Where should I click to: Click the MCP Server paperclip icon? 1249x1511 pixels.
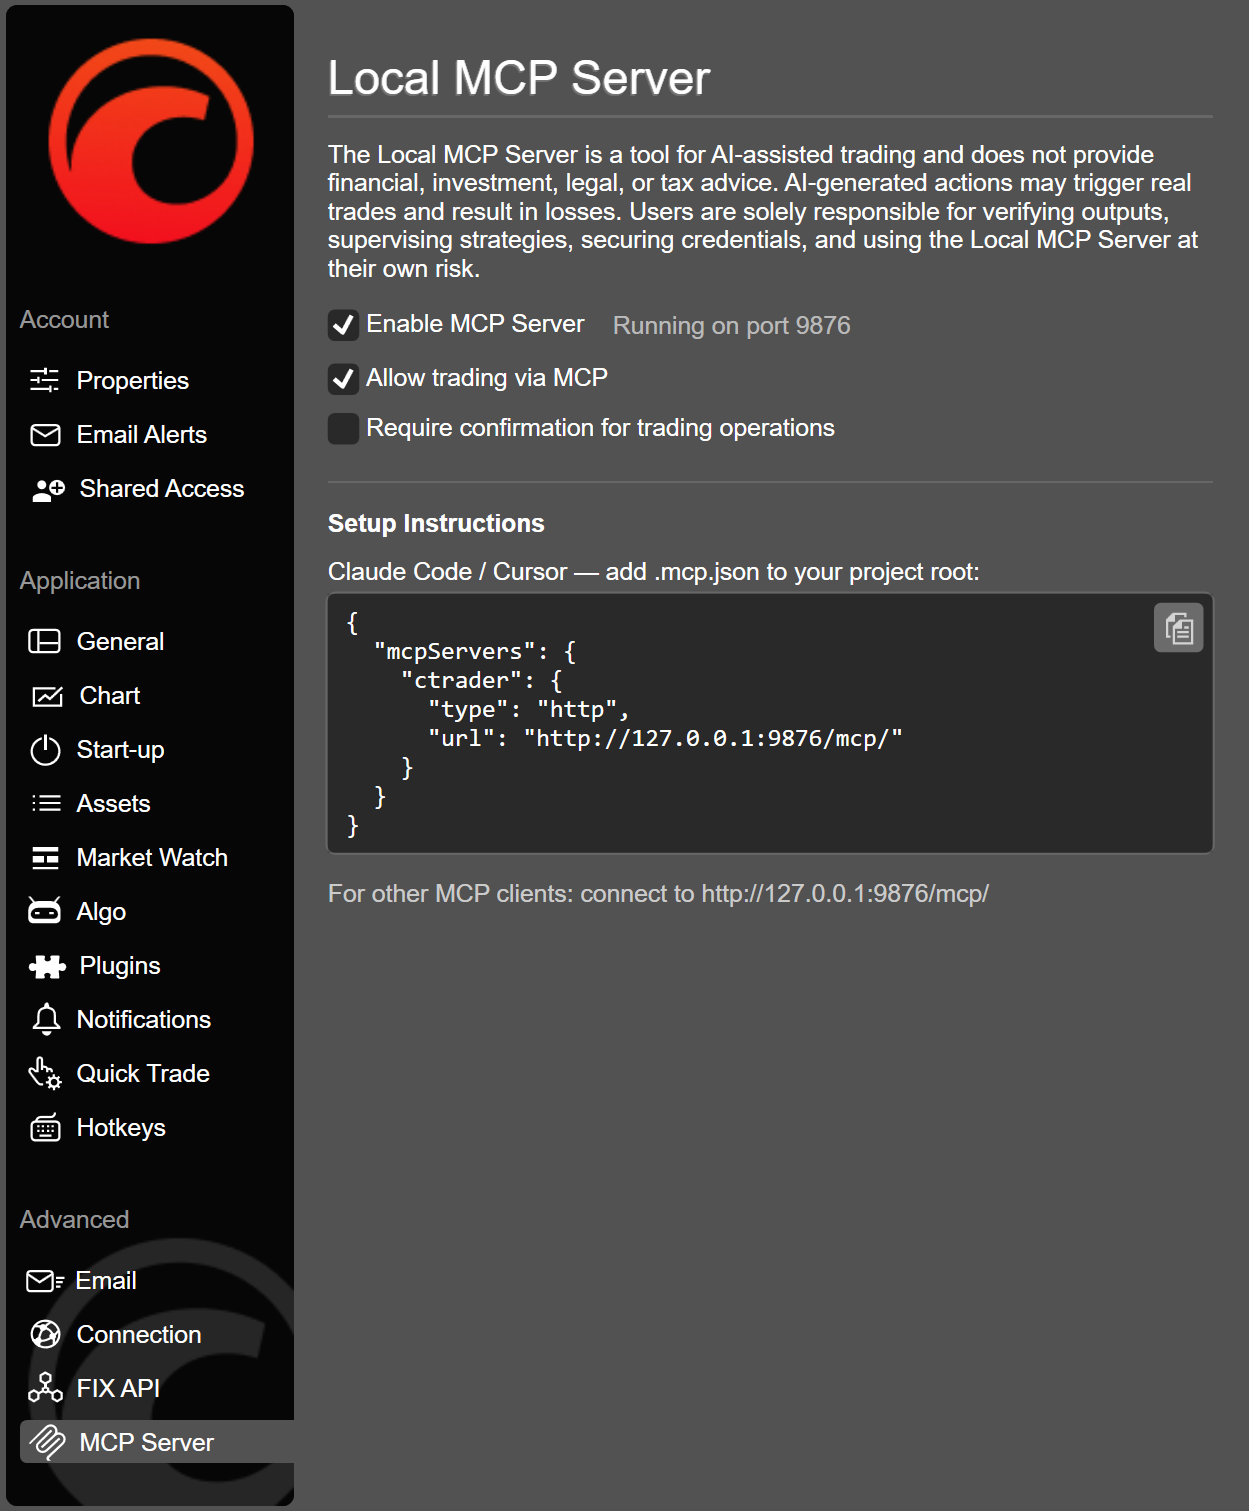[x=47, y=1442]
